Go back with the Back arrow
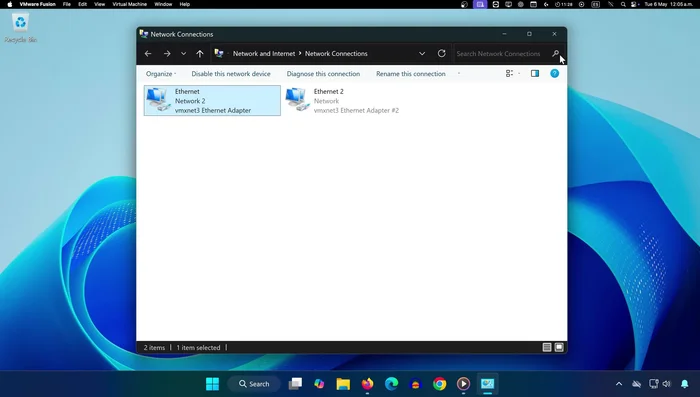This screenshot has height=397, width=700. pyautogui.click(x=148, y=54)
